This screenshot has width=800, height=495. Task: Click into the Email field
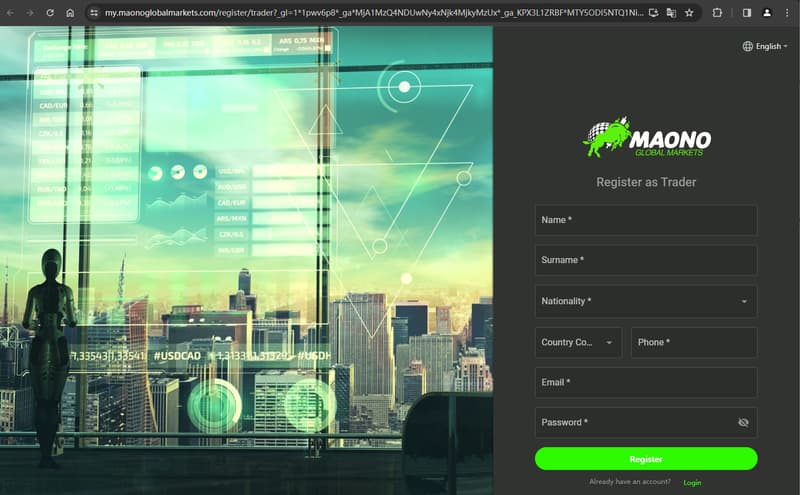click(x=646, y=382)
